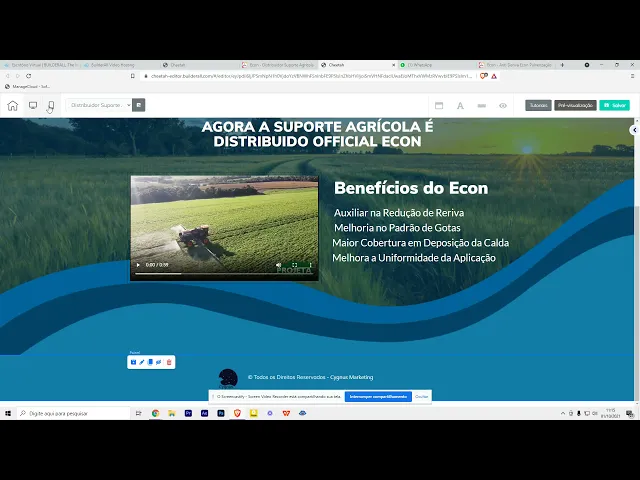
Task: Click the browser address bar URL
Action: 311,76
